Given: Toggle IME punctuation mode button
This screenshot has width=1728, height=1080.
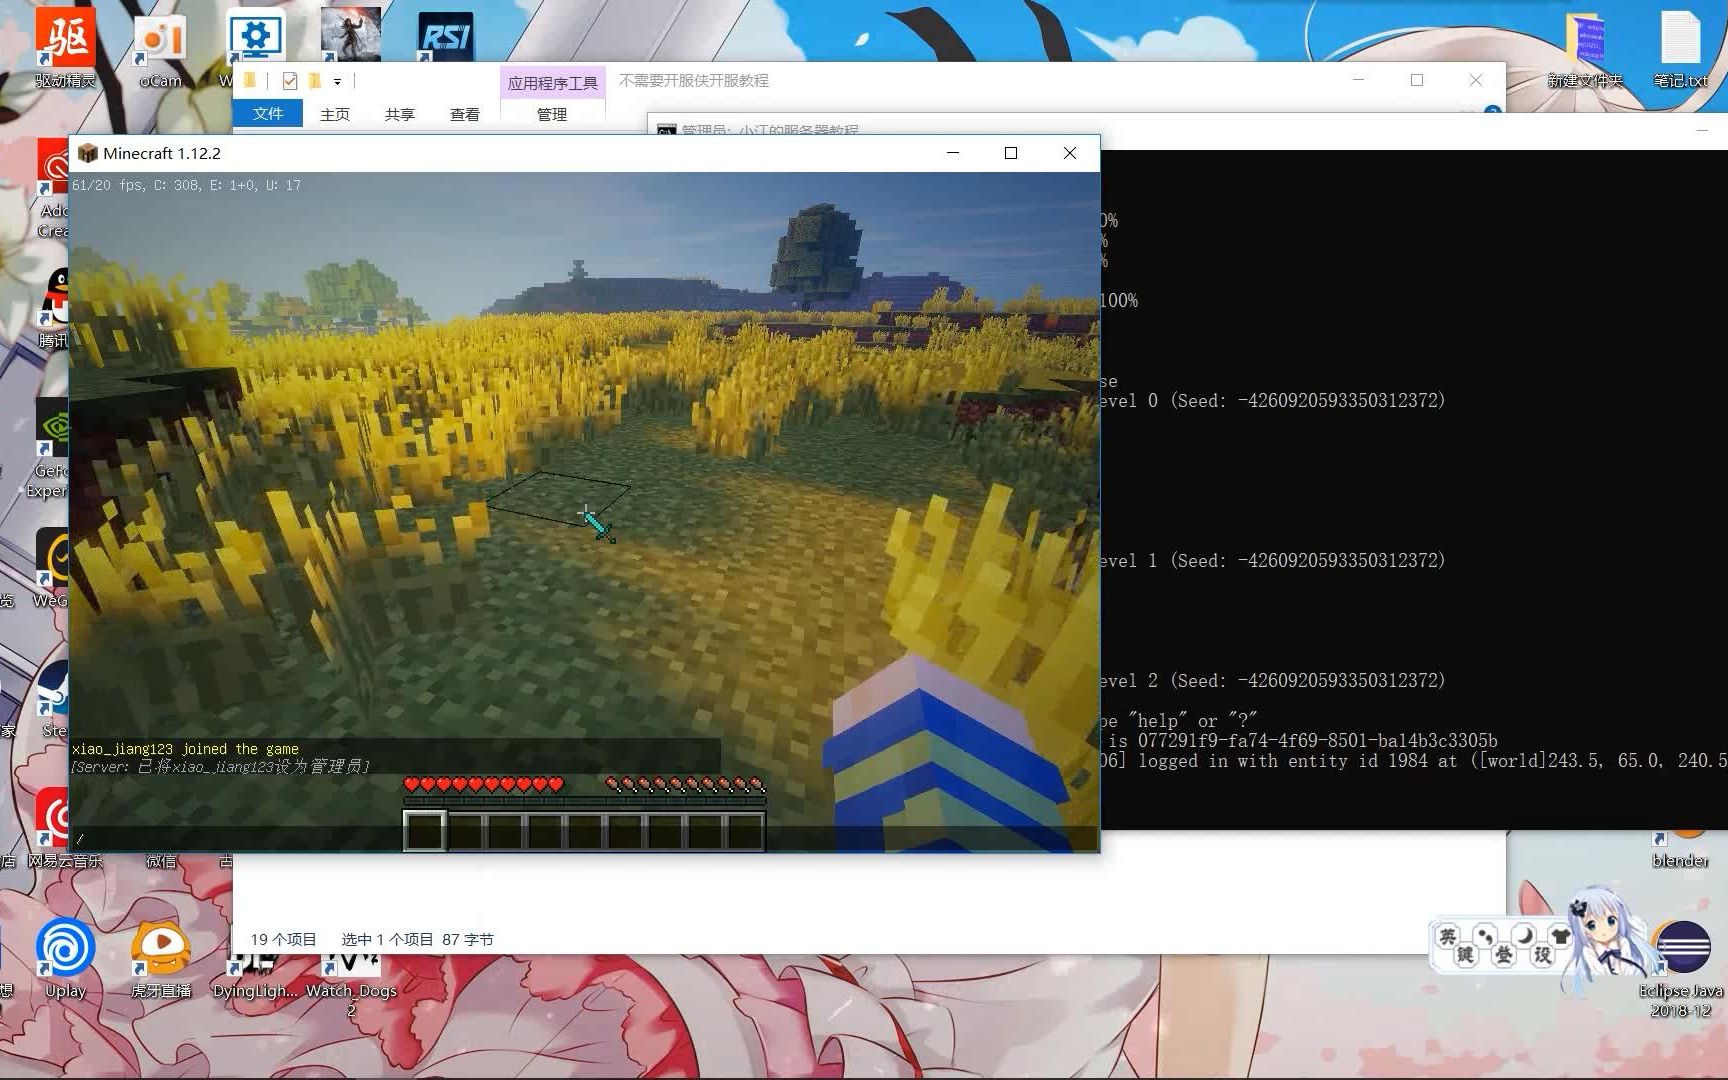Looking at the screenshot, I should (1485, 936).
